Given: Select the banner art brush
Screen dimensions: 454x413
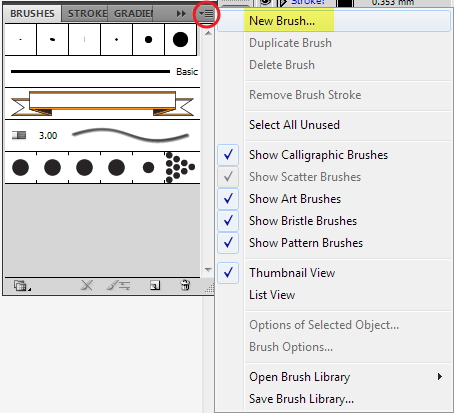Looking at the screenshot, I should (102, 103).
